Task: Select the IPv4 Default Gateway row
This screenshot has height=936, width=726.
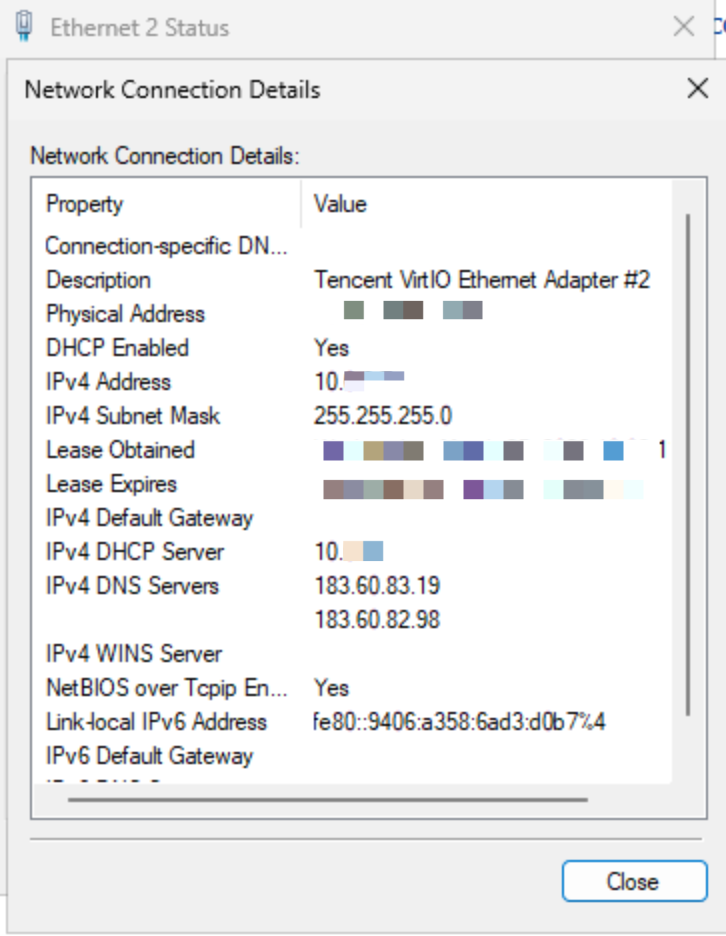Action: 149,518
